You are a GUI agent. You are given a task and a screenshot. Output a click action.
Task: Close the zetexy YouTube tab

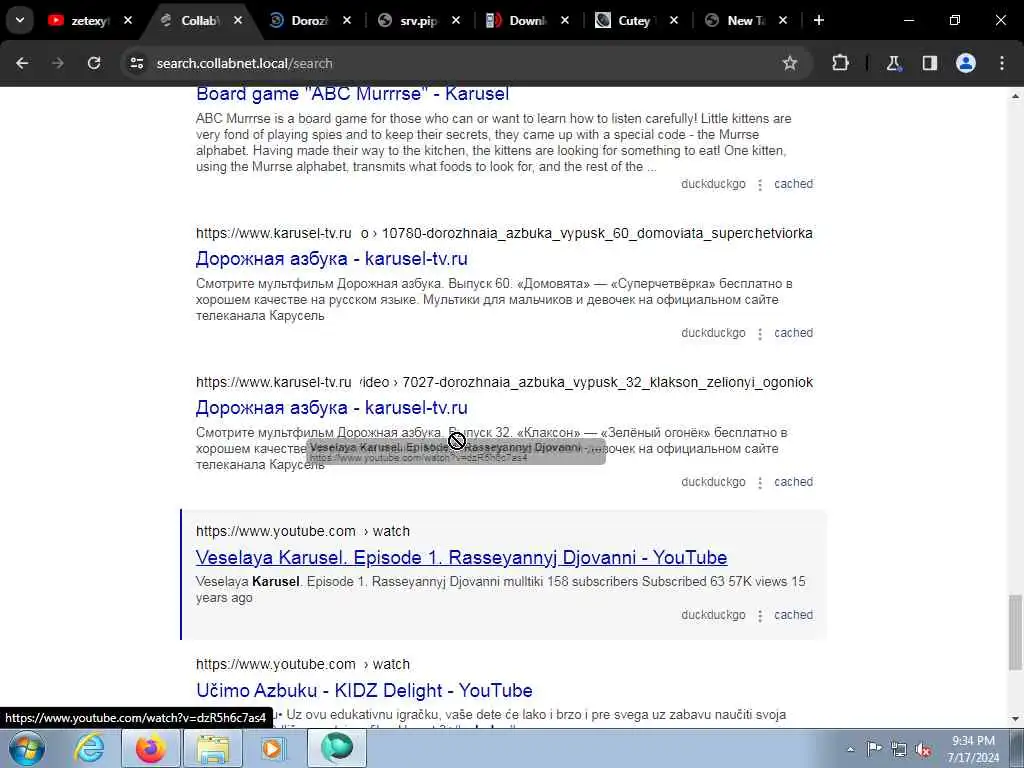(x=128, y=21)
